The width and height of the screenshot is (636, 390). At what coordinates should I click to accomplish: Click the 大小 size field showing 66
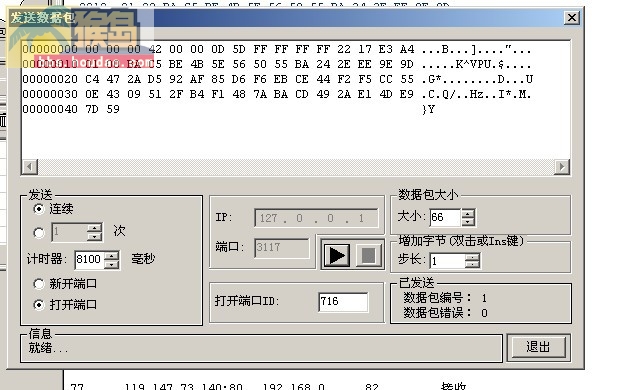point(445,217)
